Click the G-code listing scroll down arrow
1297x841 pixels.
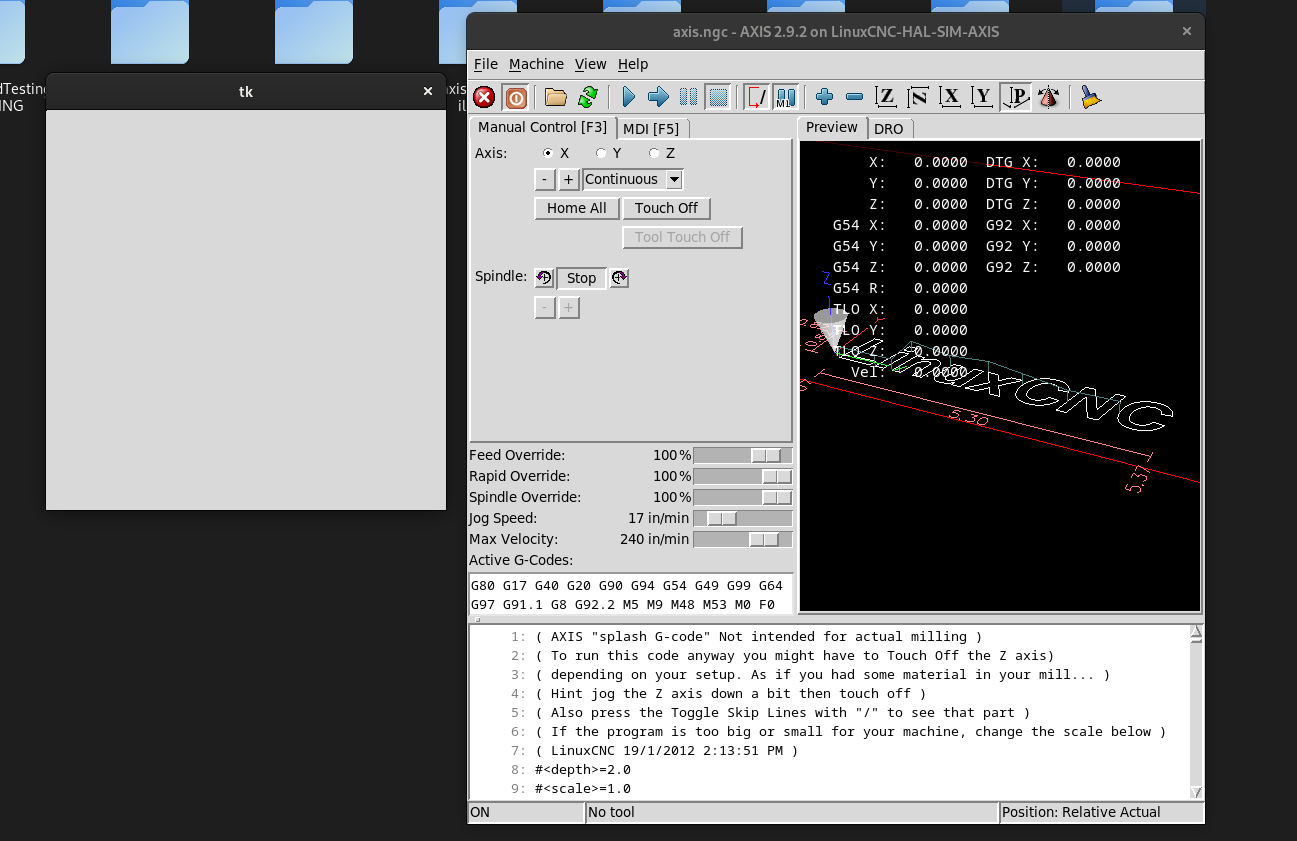point(1196,791)
